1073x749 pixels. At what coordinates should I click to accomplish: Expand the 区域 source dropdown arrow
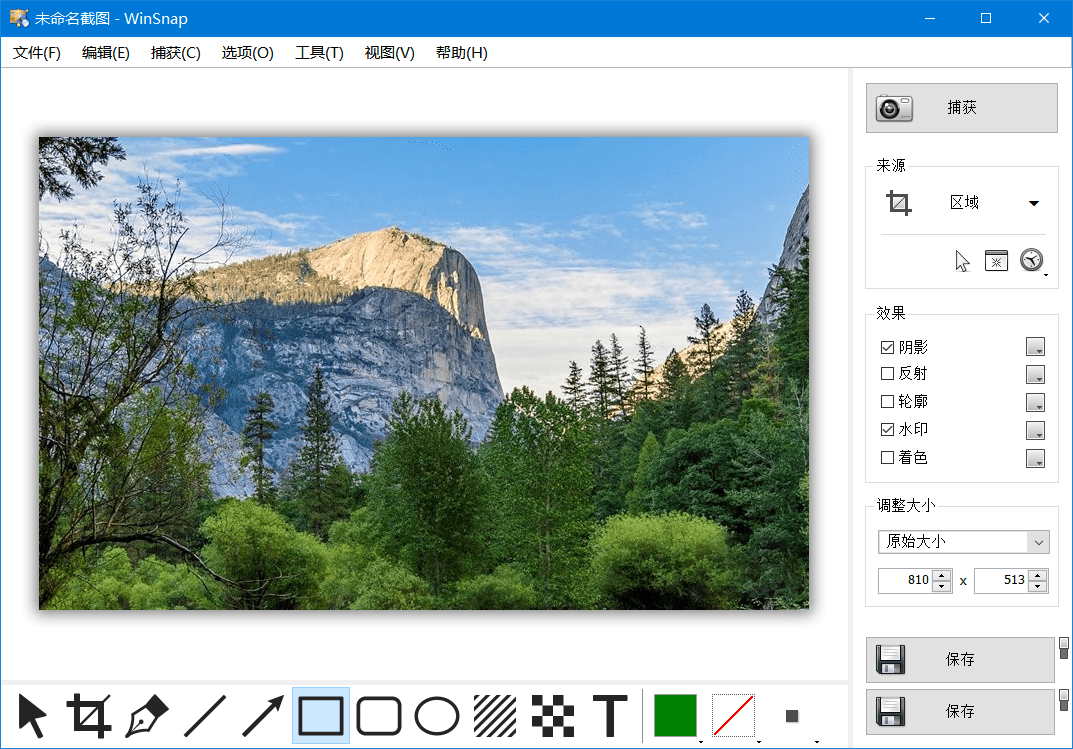pyautogui.click(x=1034, y=203)
